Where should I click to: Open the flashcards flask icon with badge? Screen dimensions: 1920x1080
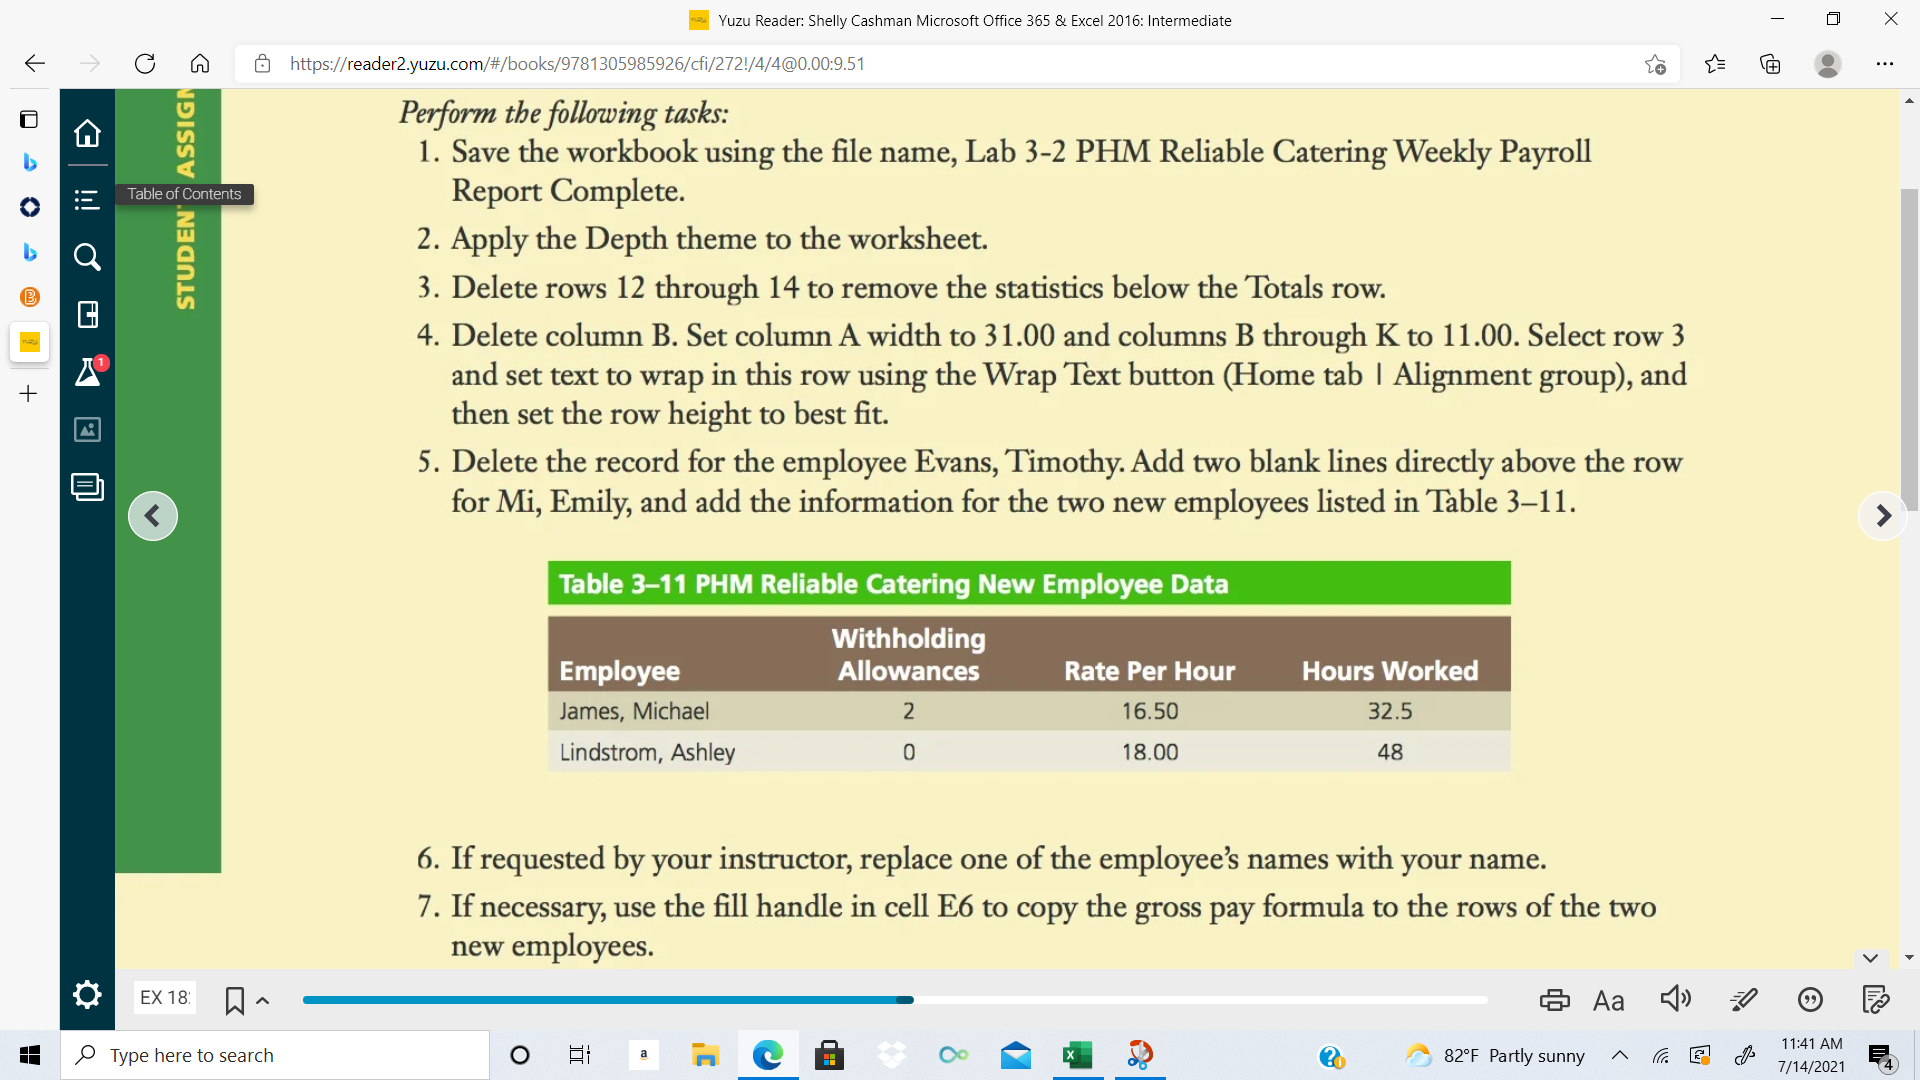click(89, 371)
